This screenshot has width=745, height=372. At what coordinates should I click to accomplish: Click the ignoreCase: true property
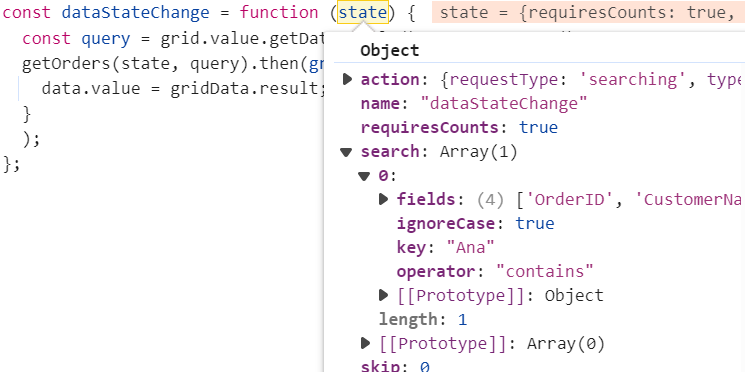476,223
